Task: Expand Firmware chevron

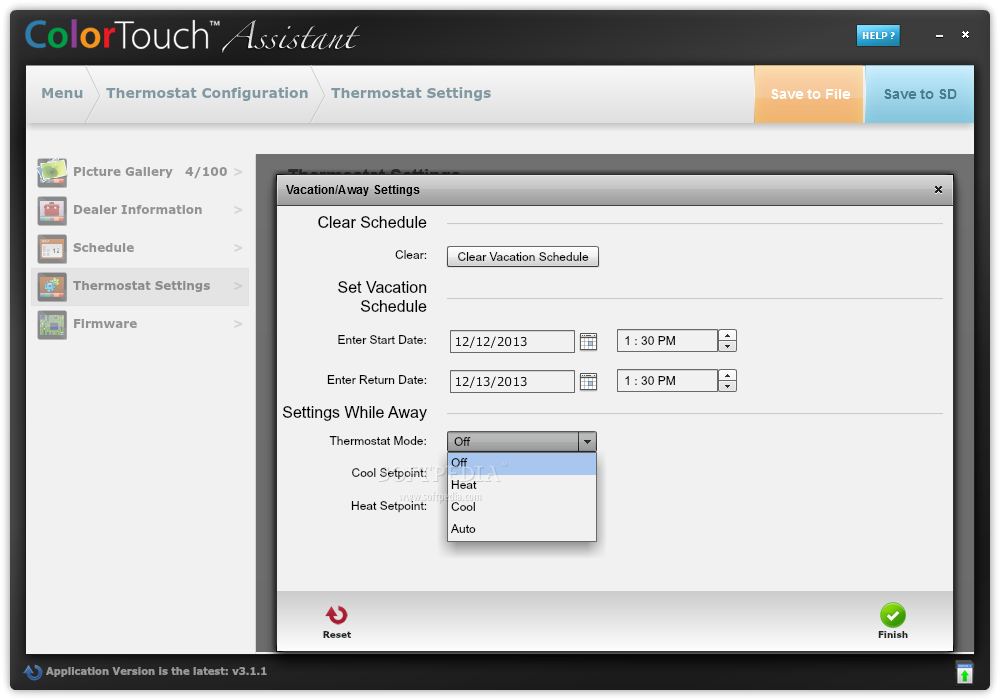Action: [238, 324]
